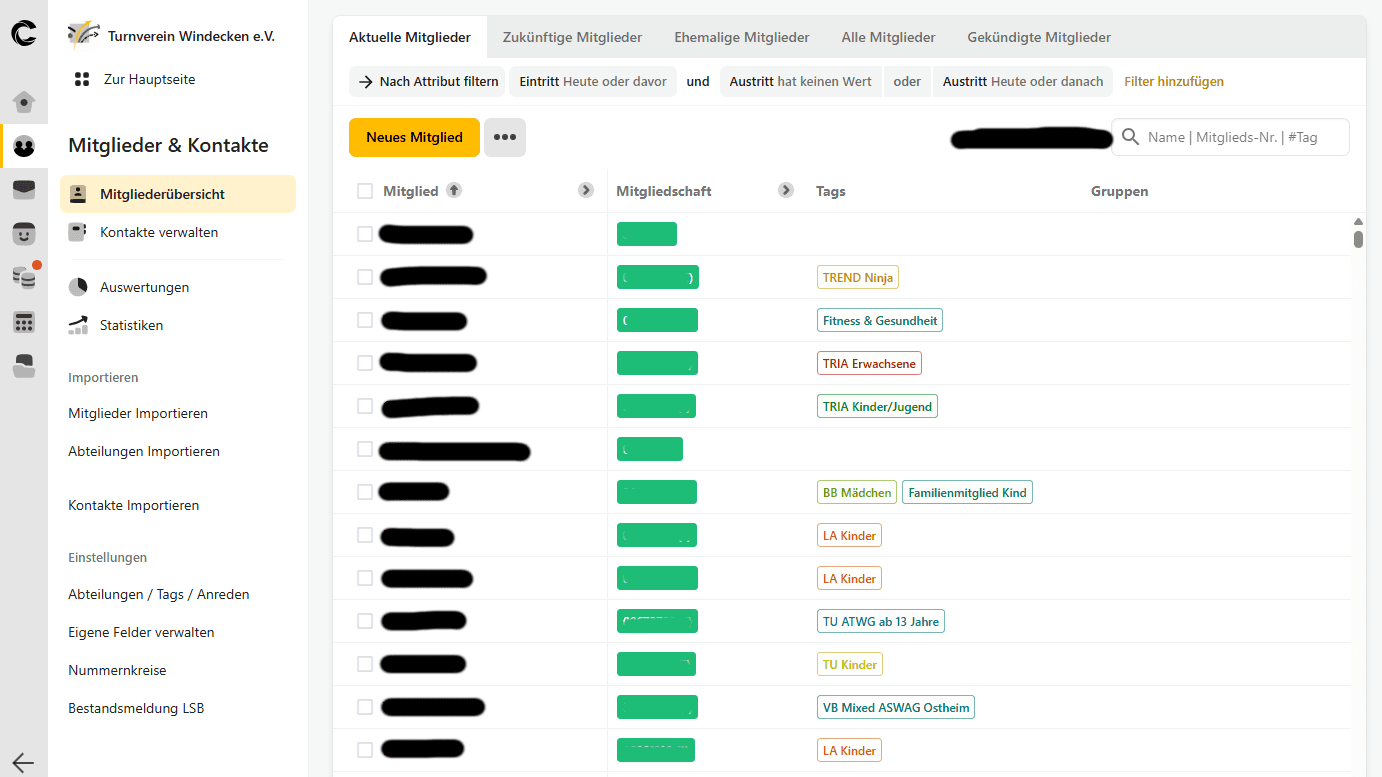Click the finance coins icon with notification dot
Image resolution: width=1382 pixels, height=777 pixels.
point(24,277)
